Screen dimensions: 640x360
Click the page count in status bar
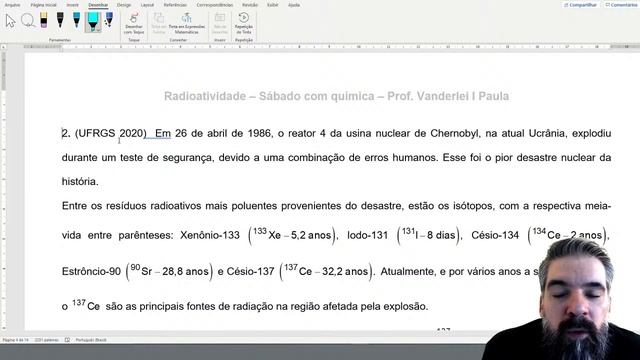pos(16,340)
